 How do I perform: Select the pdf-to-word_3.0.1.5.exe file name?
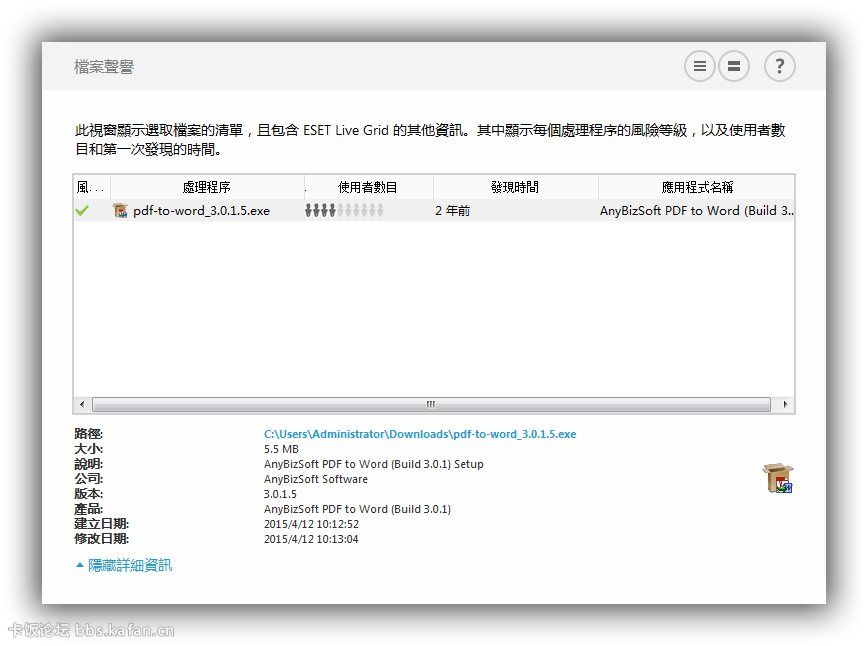202,211
